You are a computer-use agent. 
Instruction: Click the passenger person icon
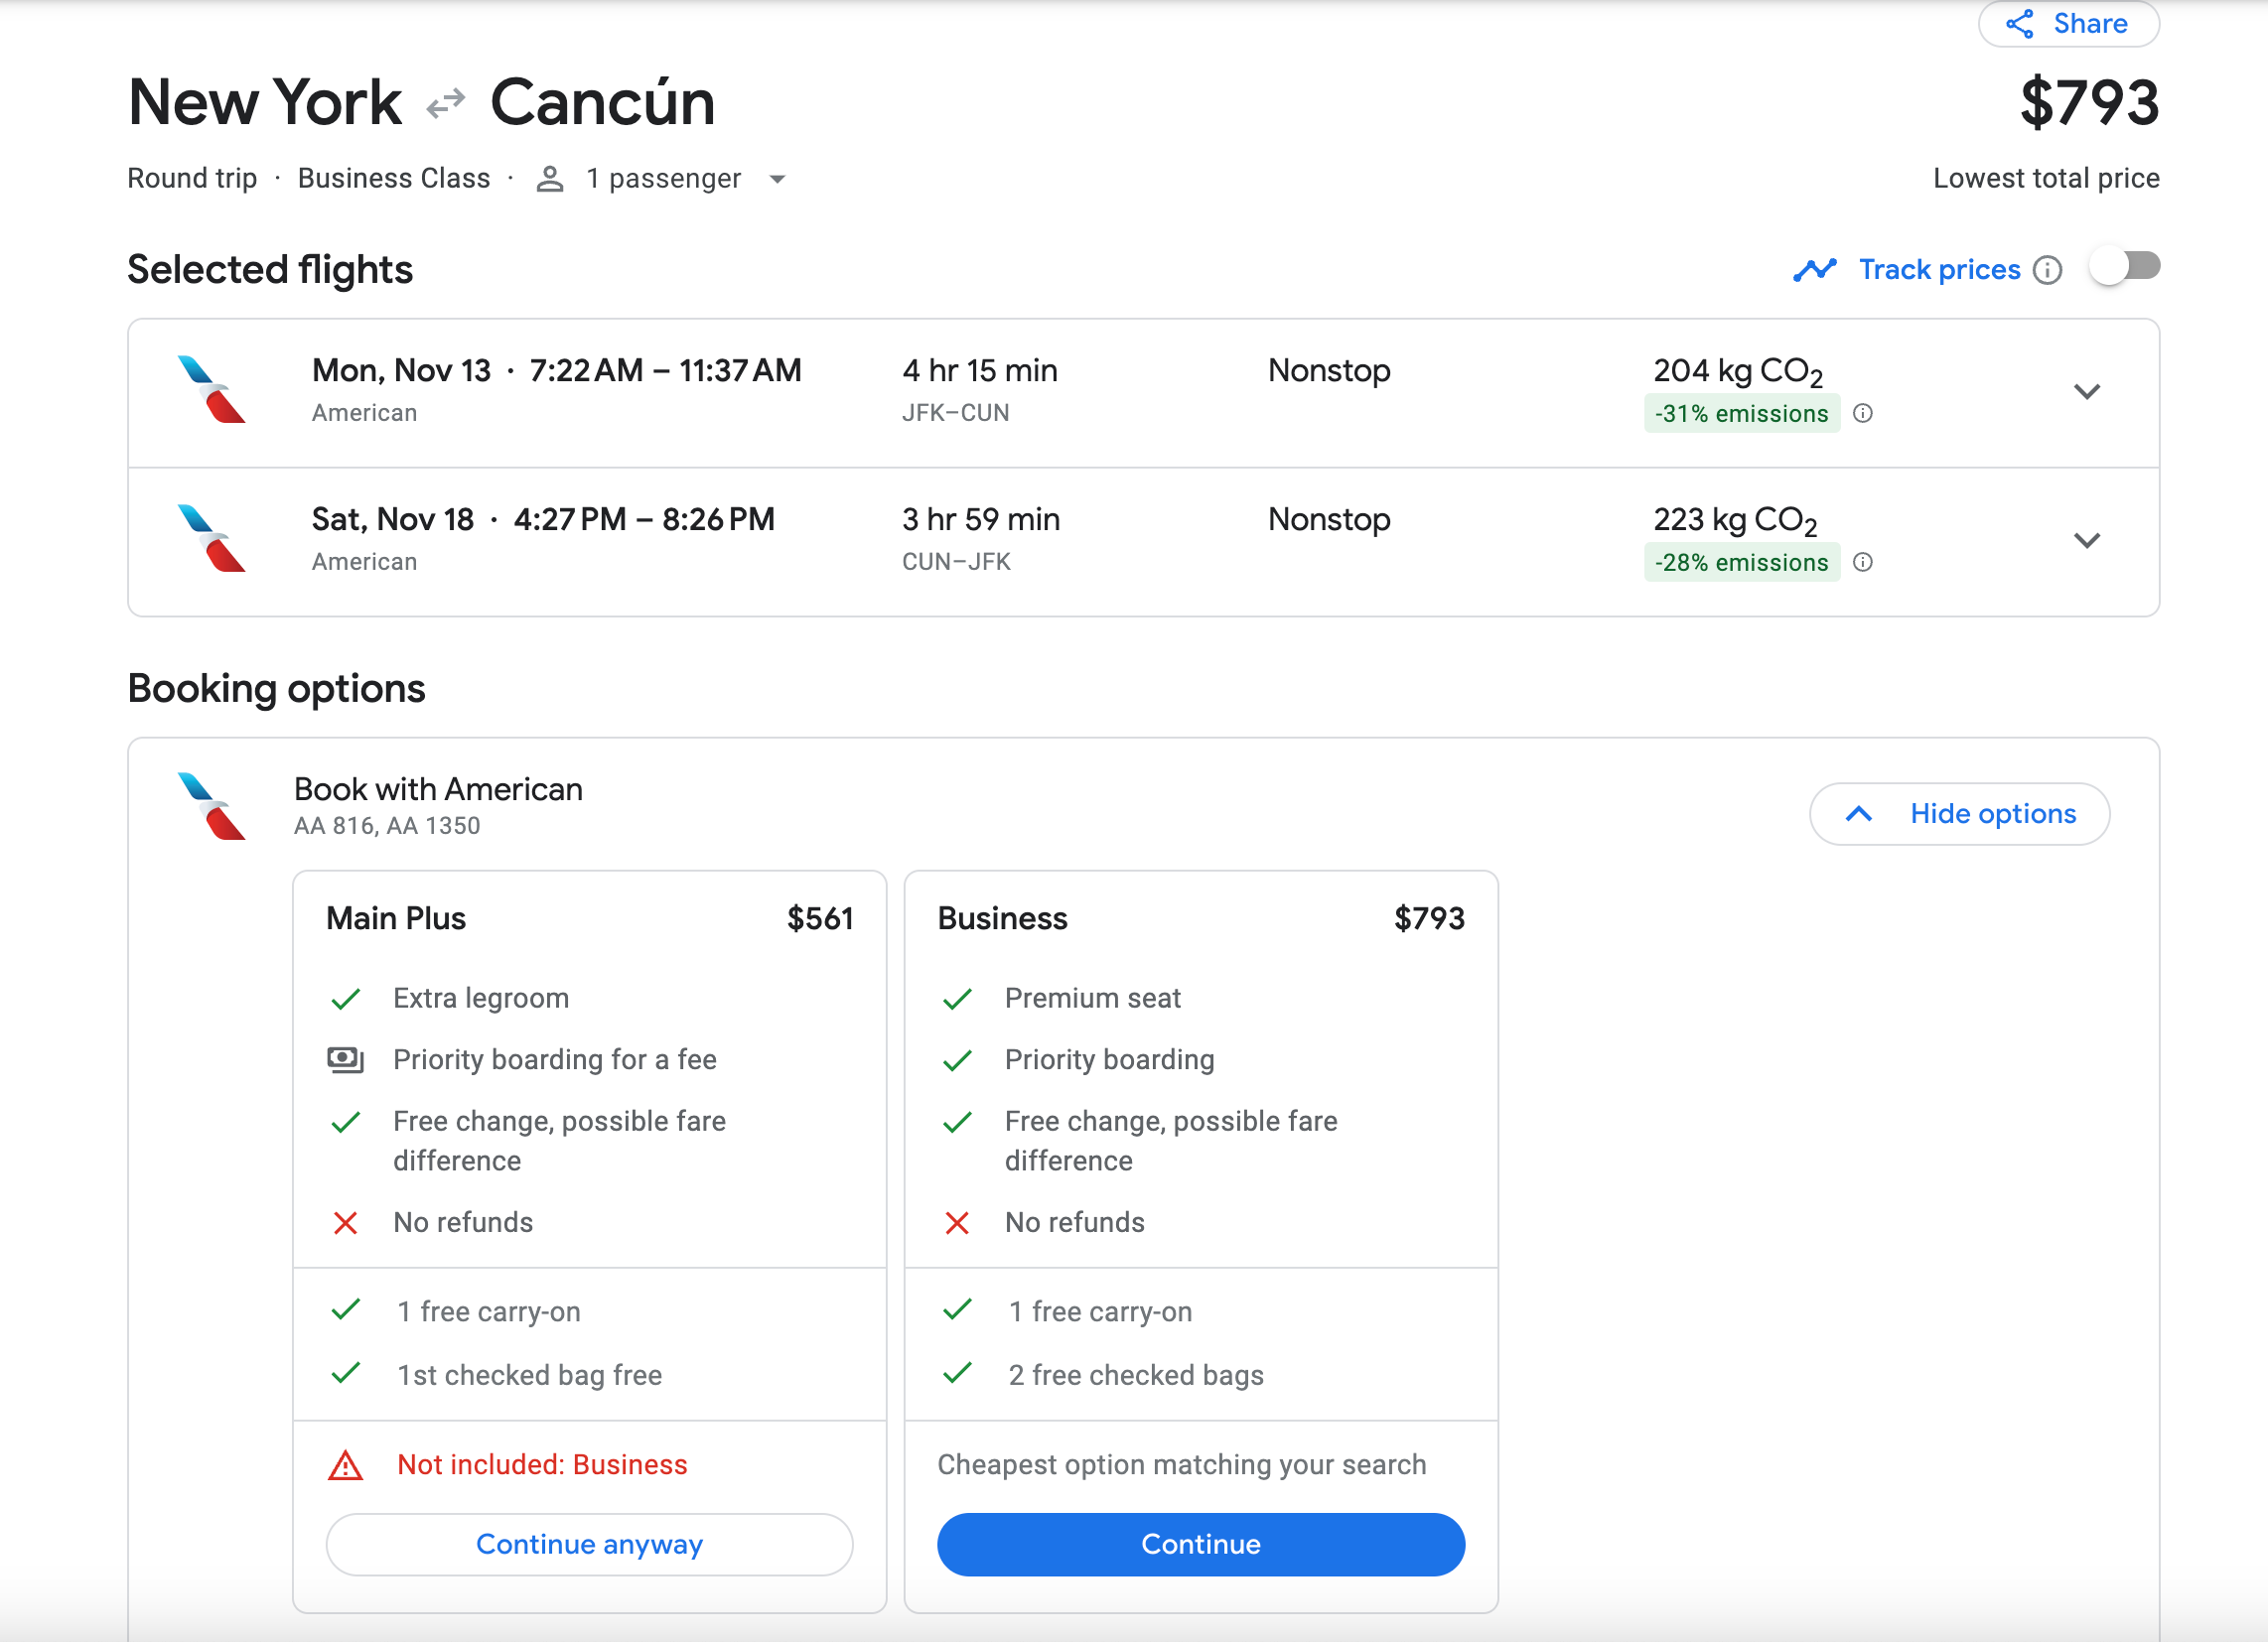[x=549, y=179]
